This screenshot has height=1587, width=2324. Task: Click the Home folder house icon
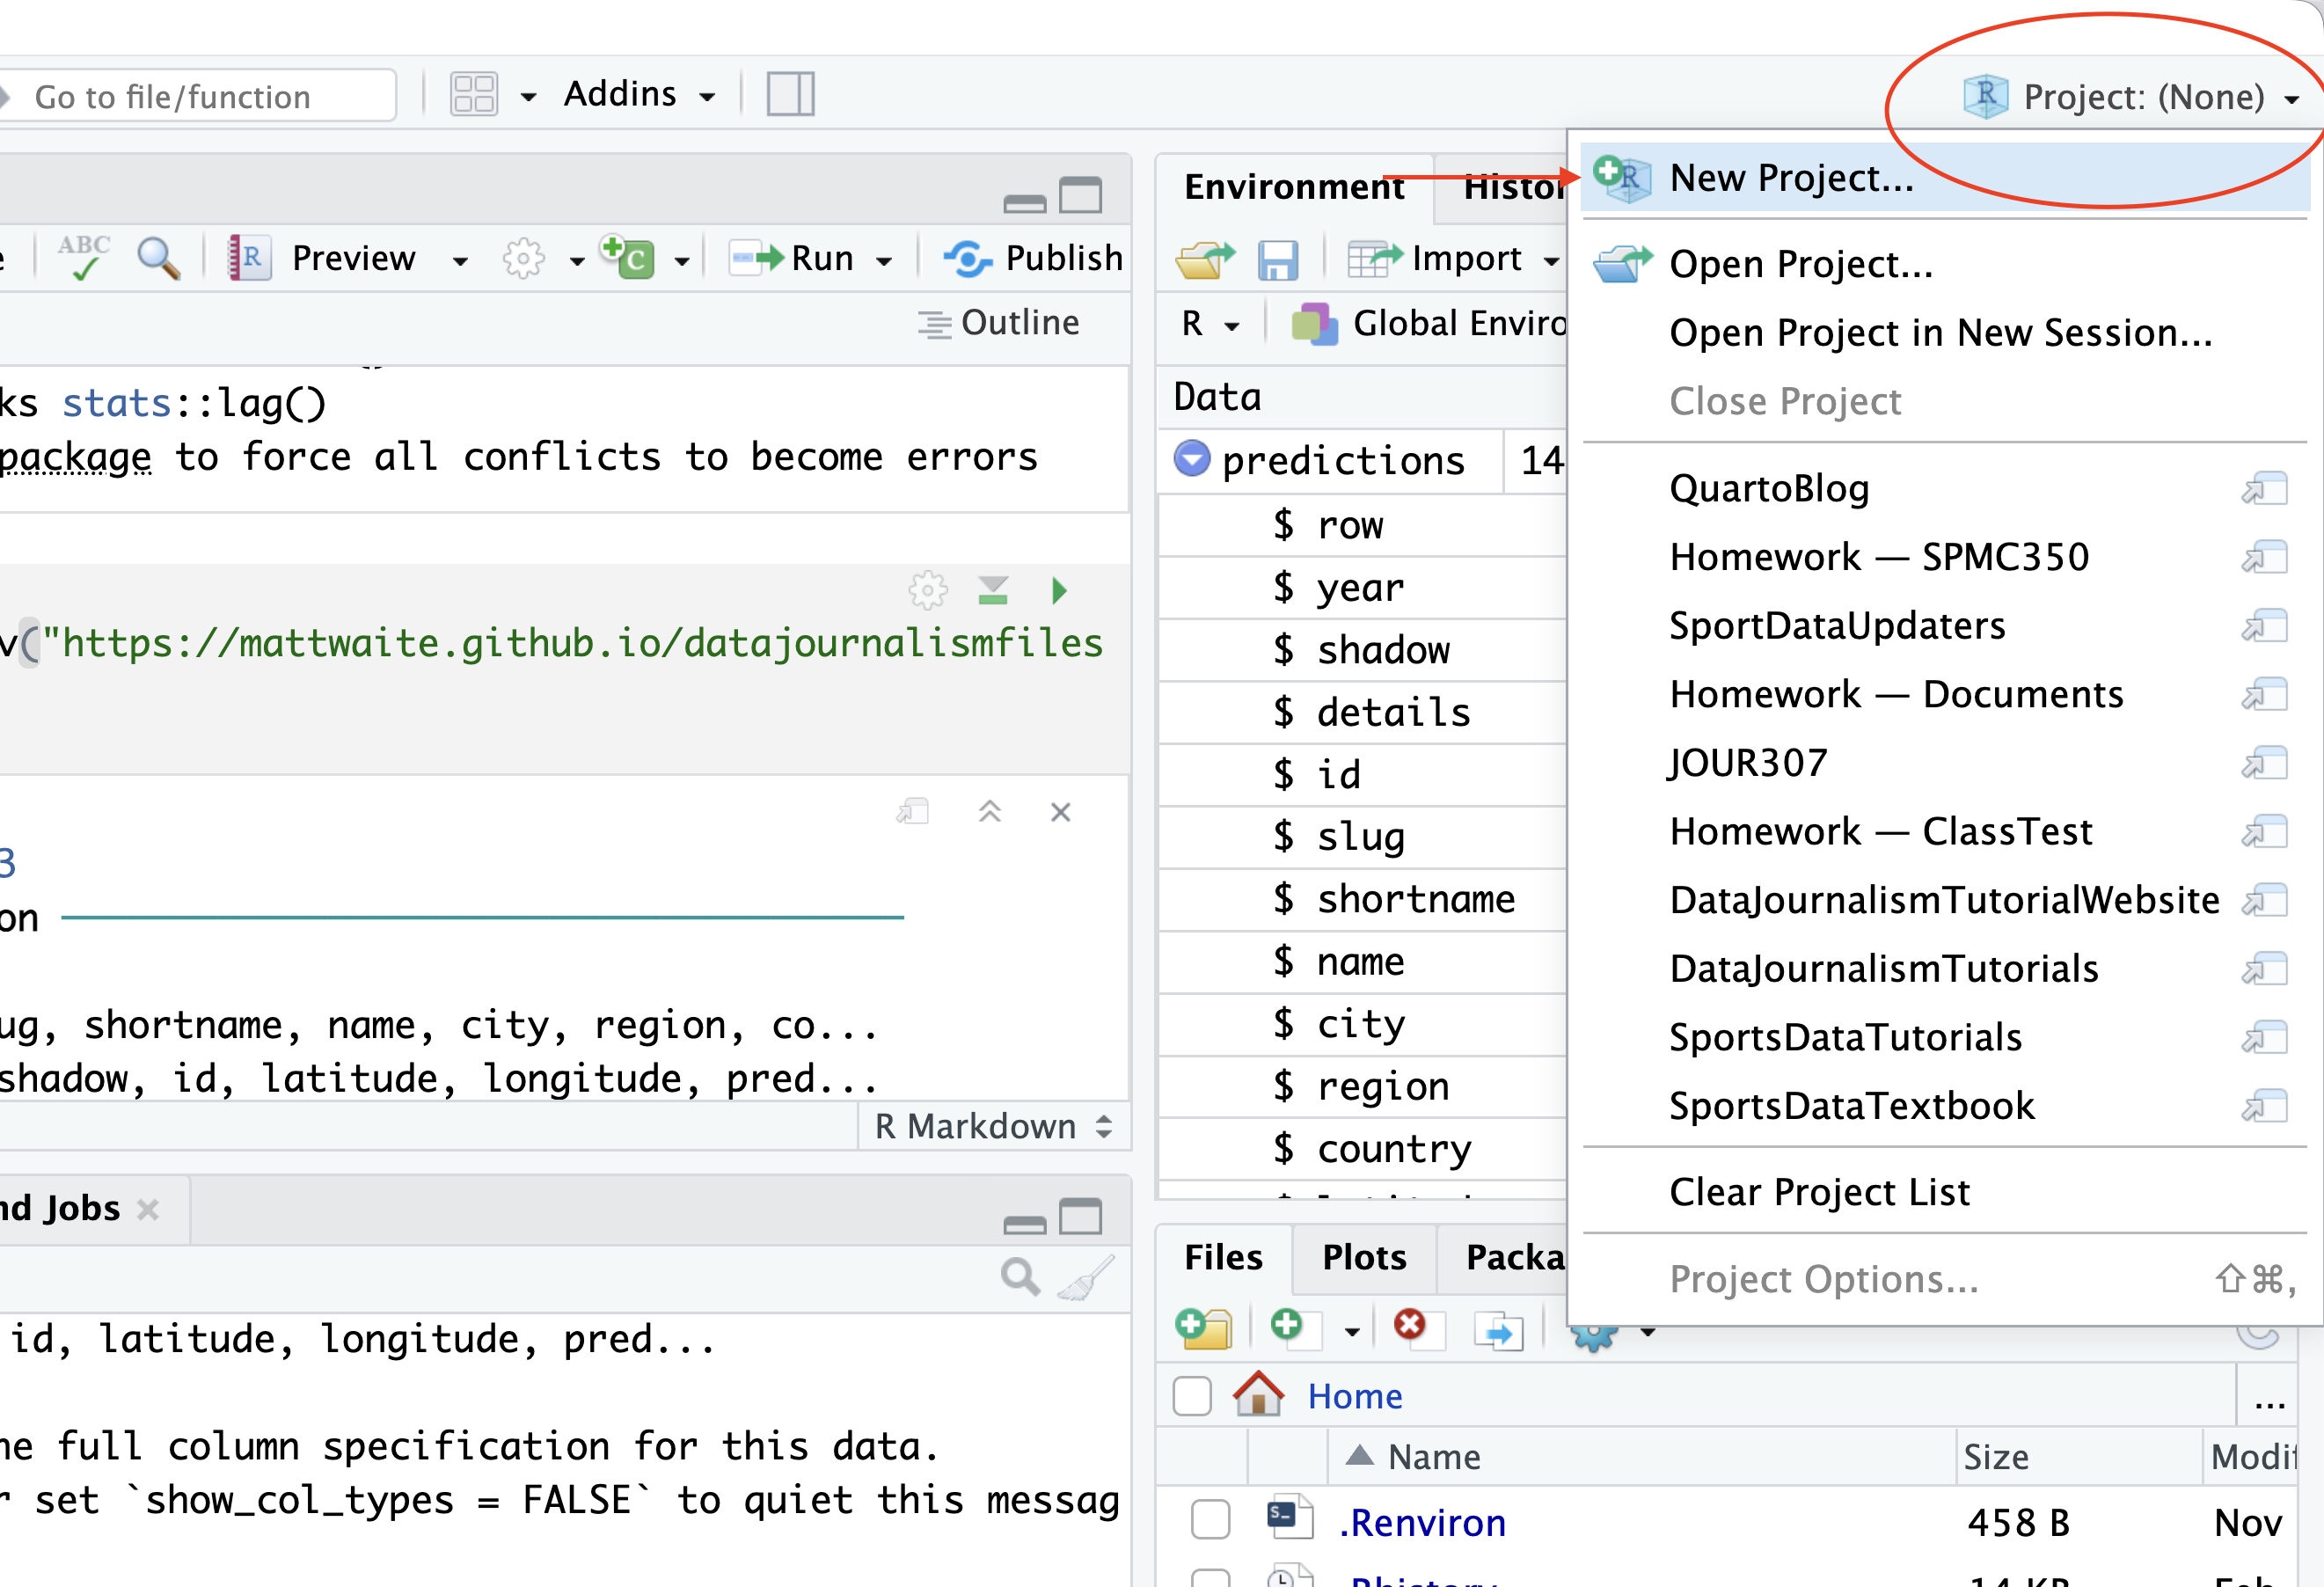click(x=1258, y=1394)
